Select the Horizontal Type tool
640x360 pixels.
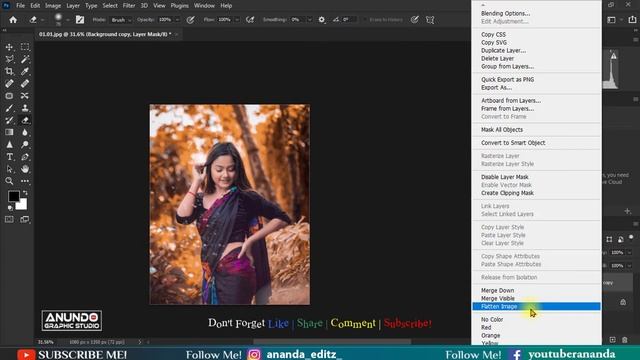point(9,157)
